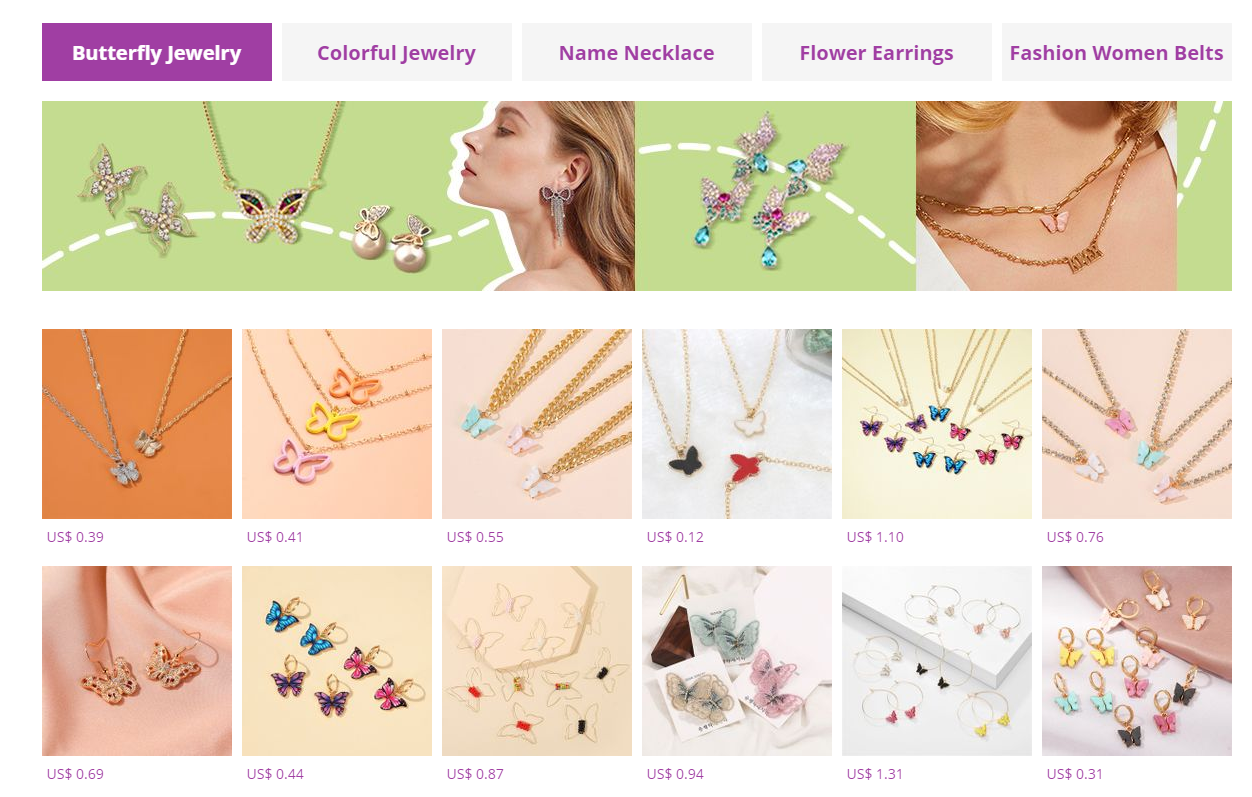Click the US$ 0.55 price label
This screenshot has width=1252, height=797.
click(x=475, y=537)
